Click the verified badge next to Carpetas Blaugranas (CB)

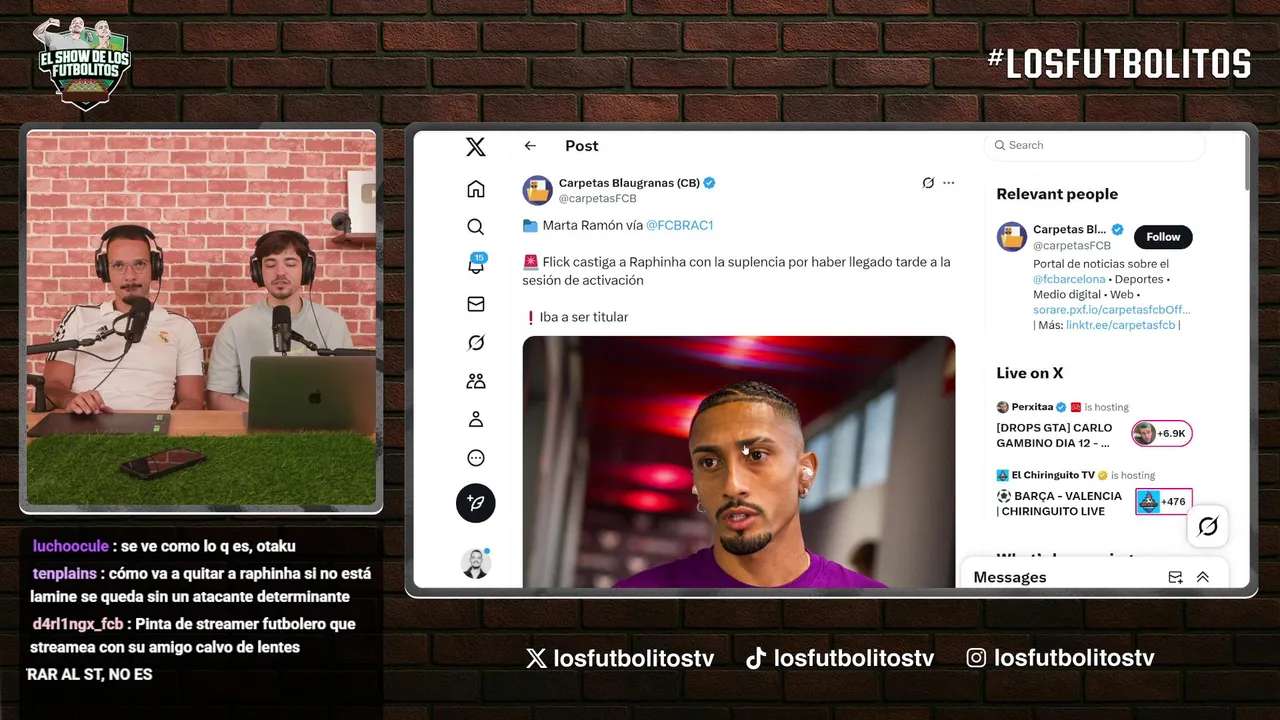click(710, 183)
